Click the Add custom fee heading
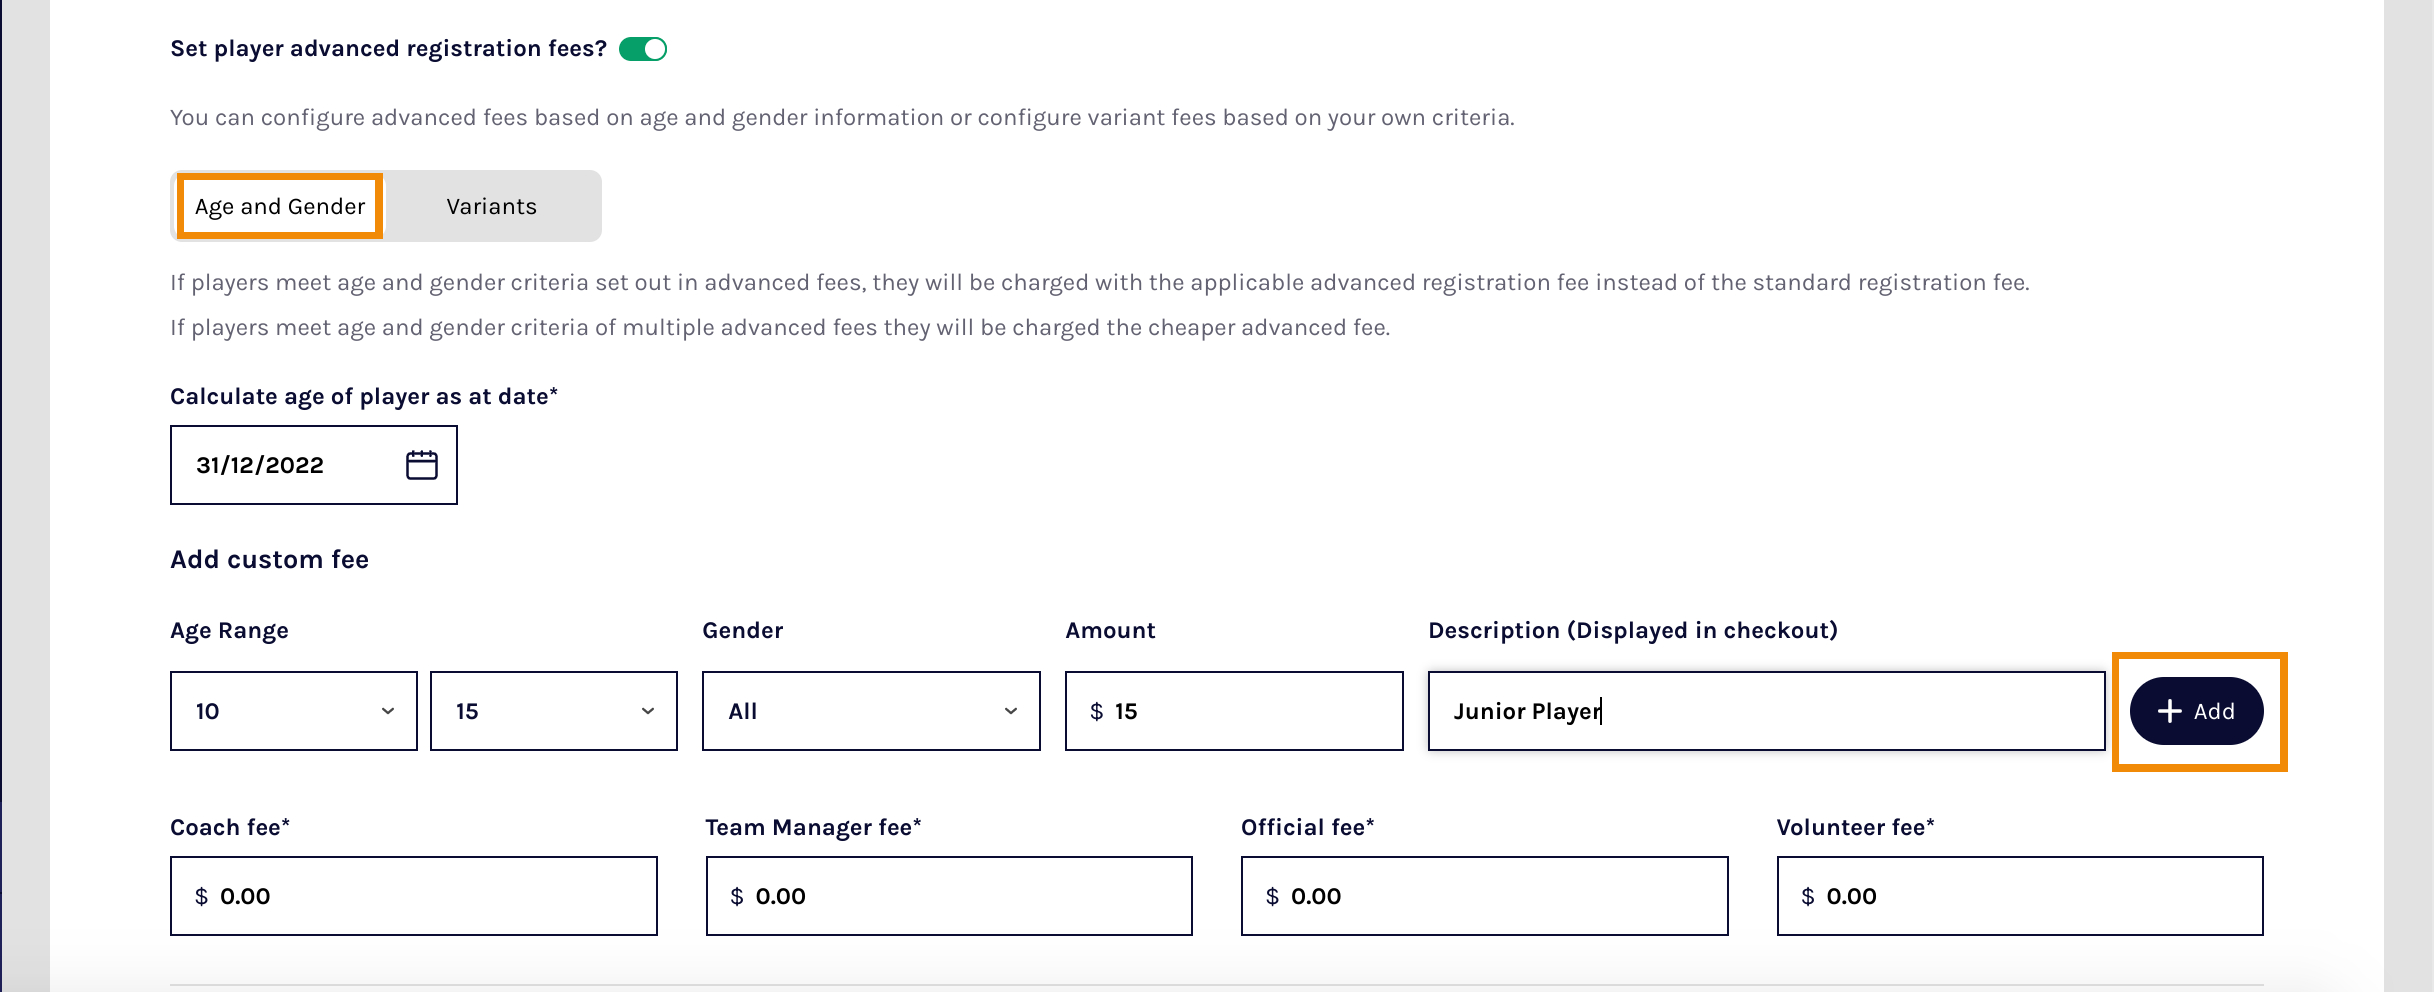2434x992 pixels. click(268, 558)
